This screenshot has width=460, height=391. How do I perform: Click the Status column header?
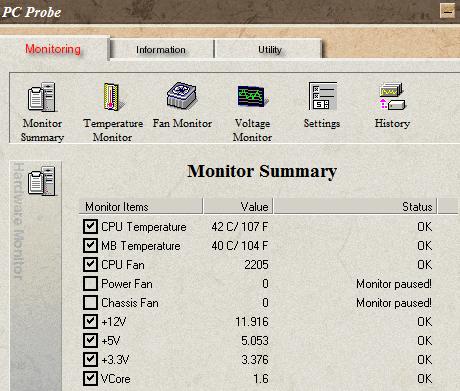pos(355,206)
